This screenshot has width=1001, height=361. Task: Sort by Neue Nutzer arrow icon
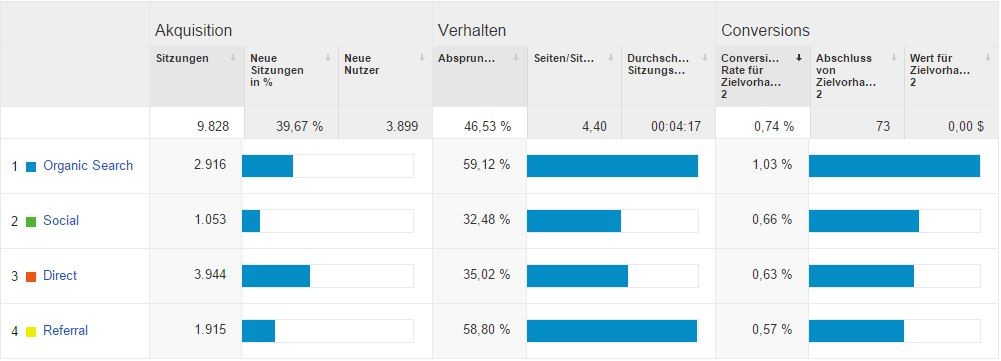pyautogui.click(x=422, y=58)
